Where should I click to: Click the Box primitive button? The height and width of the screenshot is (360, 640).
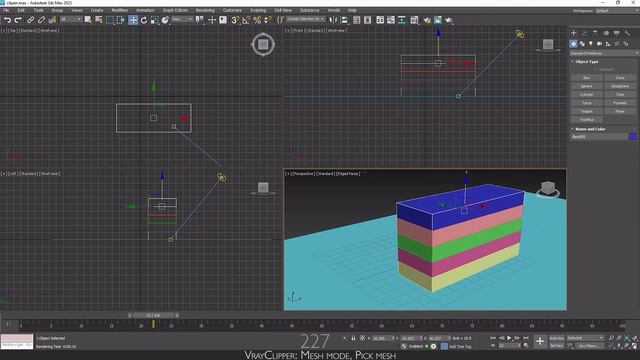tap(587, 78)
